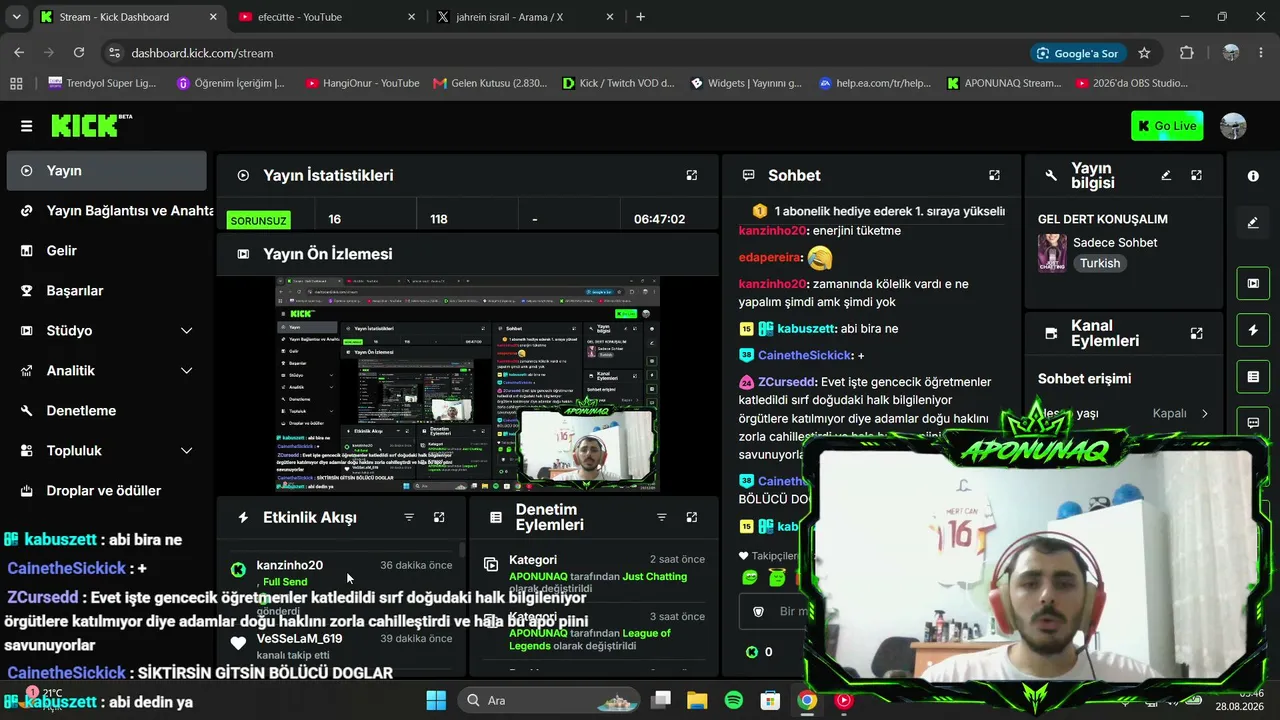
Task: Select Yayın in the sidebar
Action: [x=106, y=171]
